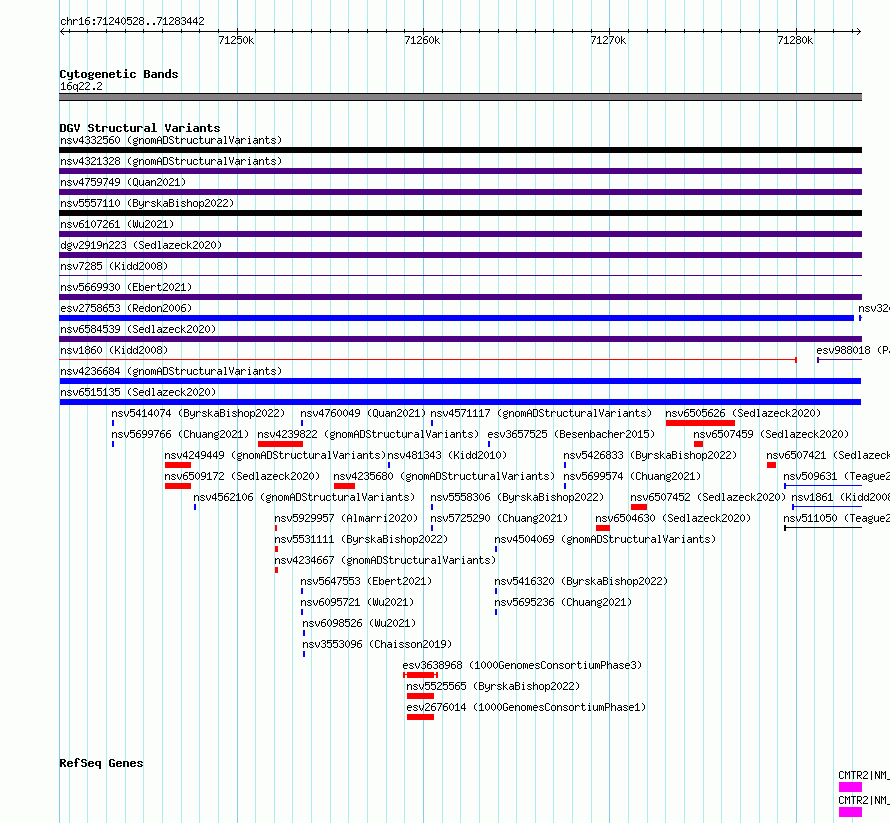
Task: Select the RefSeq Genes track title
Action: (x=102, y=763)
